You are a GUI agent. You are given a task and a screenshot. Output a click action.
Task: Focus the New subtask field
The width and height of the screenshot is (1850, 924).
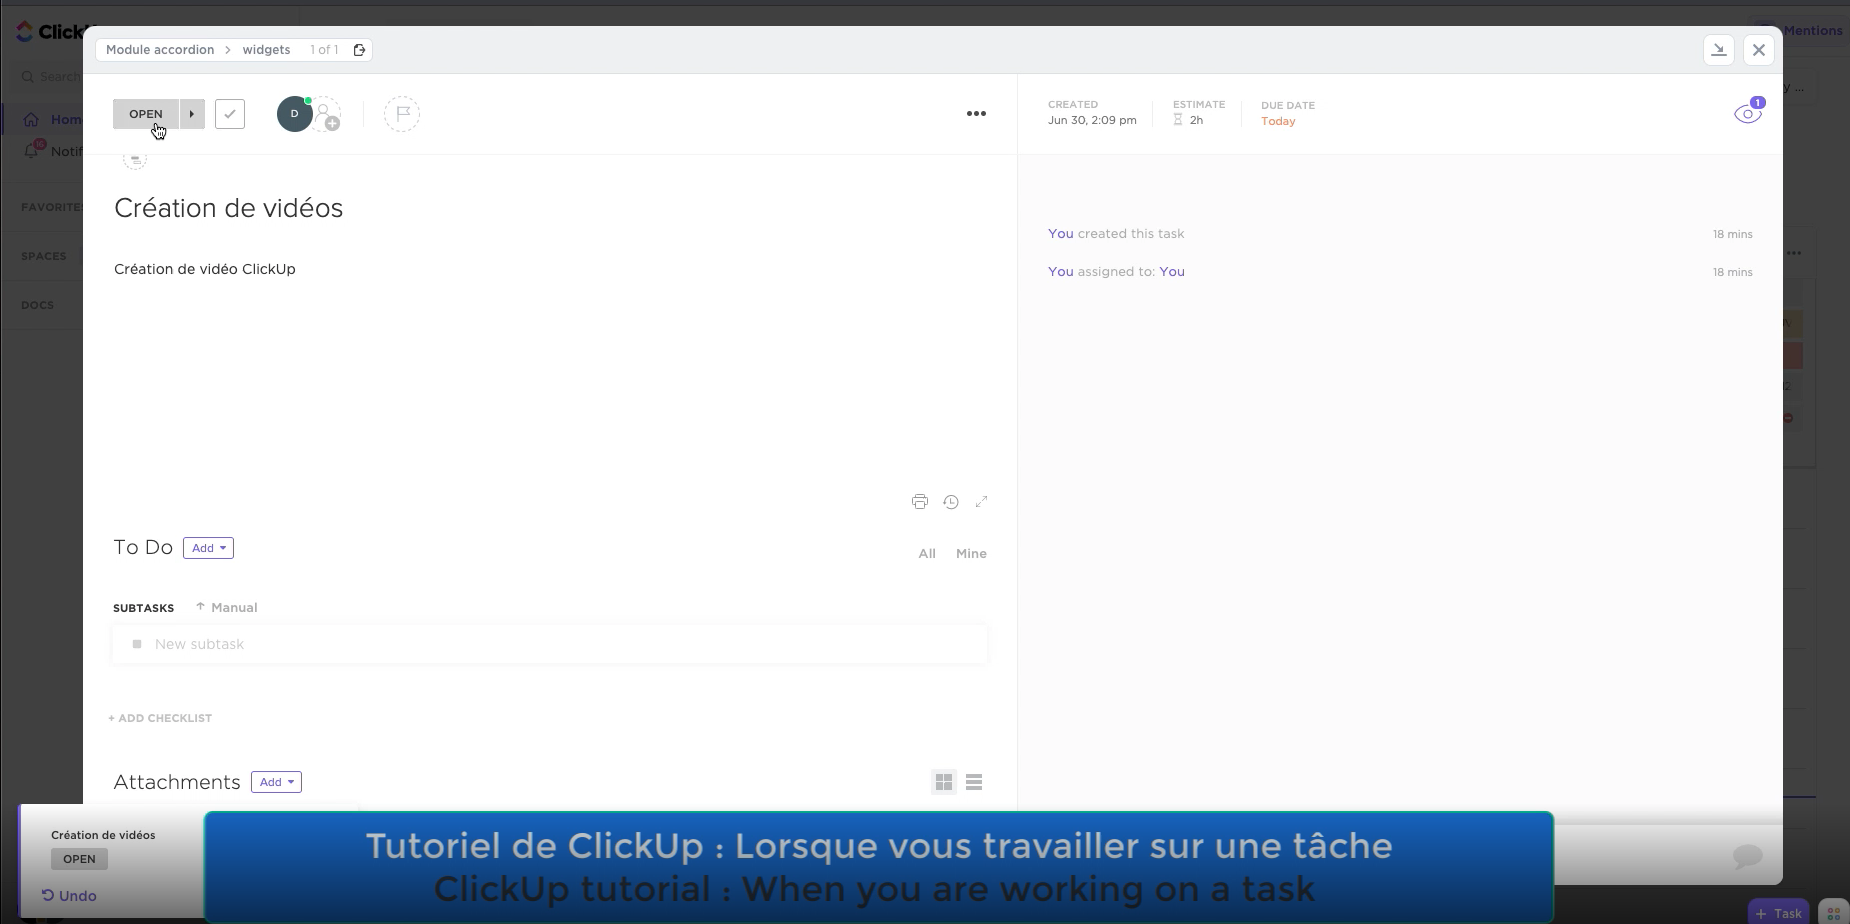(x=550, y=645)
